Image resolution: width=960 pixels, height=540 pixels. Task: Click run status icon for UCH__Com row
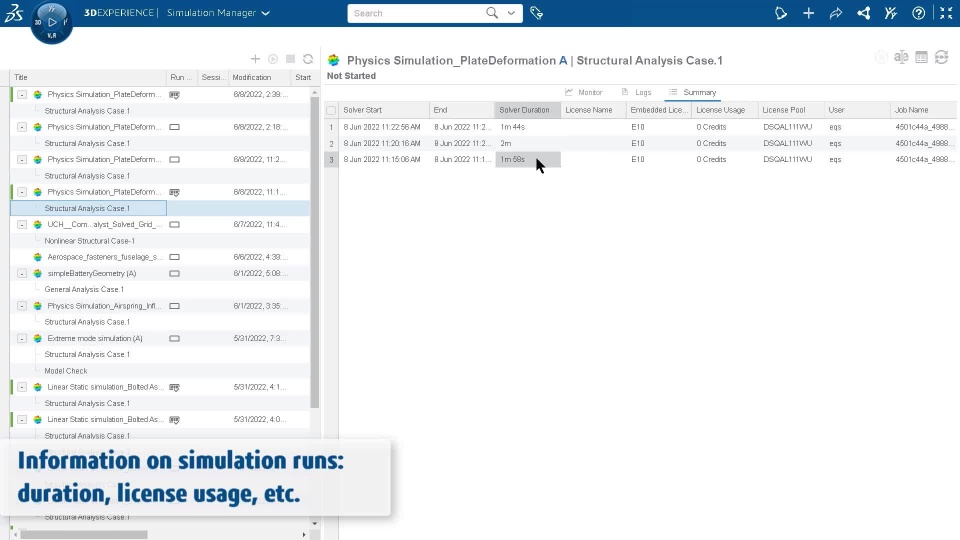tap(174, 225)
